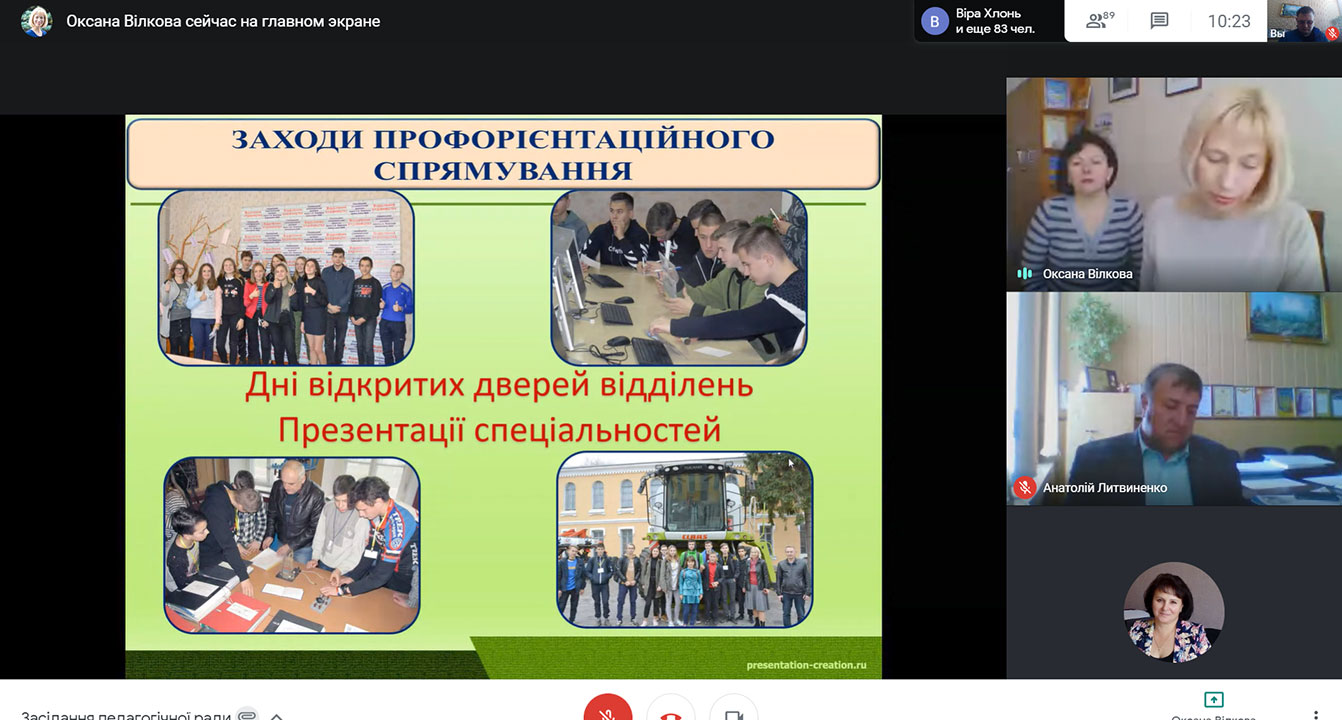Click the slide text 'Презентації спеціальностей'
Image resolution: width=1342 pixels, height=720 pixels.
(500, 430)
